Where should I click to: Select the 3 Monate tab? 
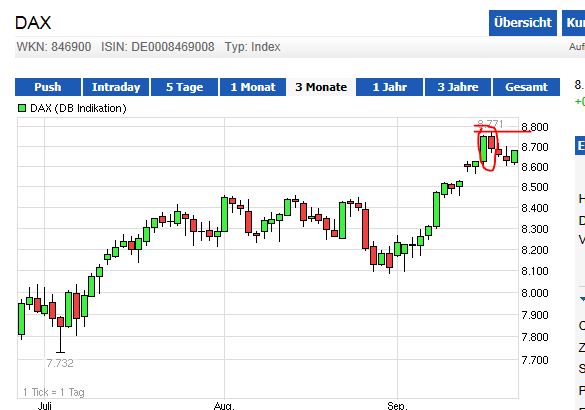321,87
